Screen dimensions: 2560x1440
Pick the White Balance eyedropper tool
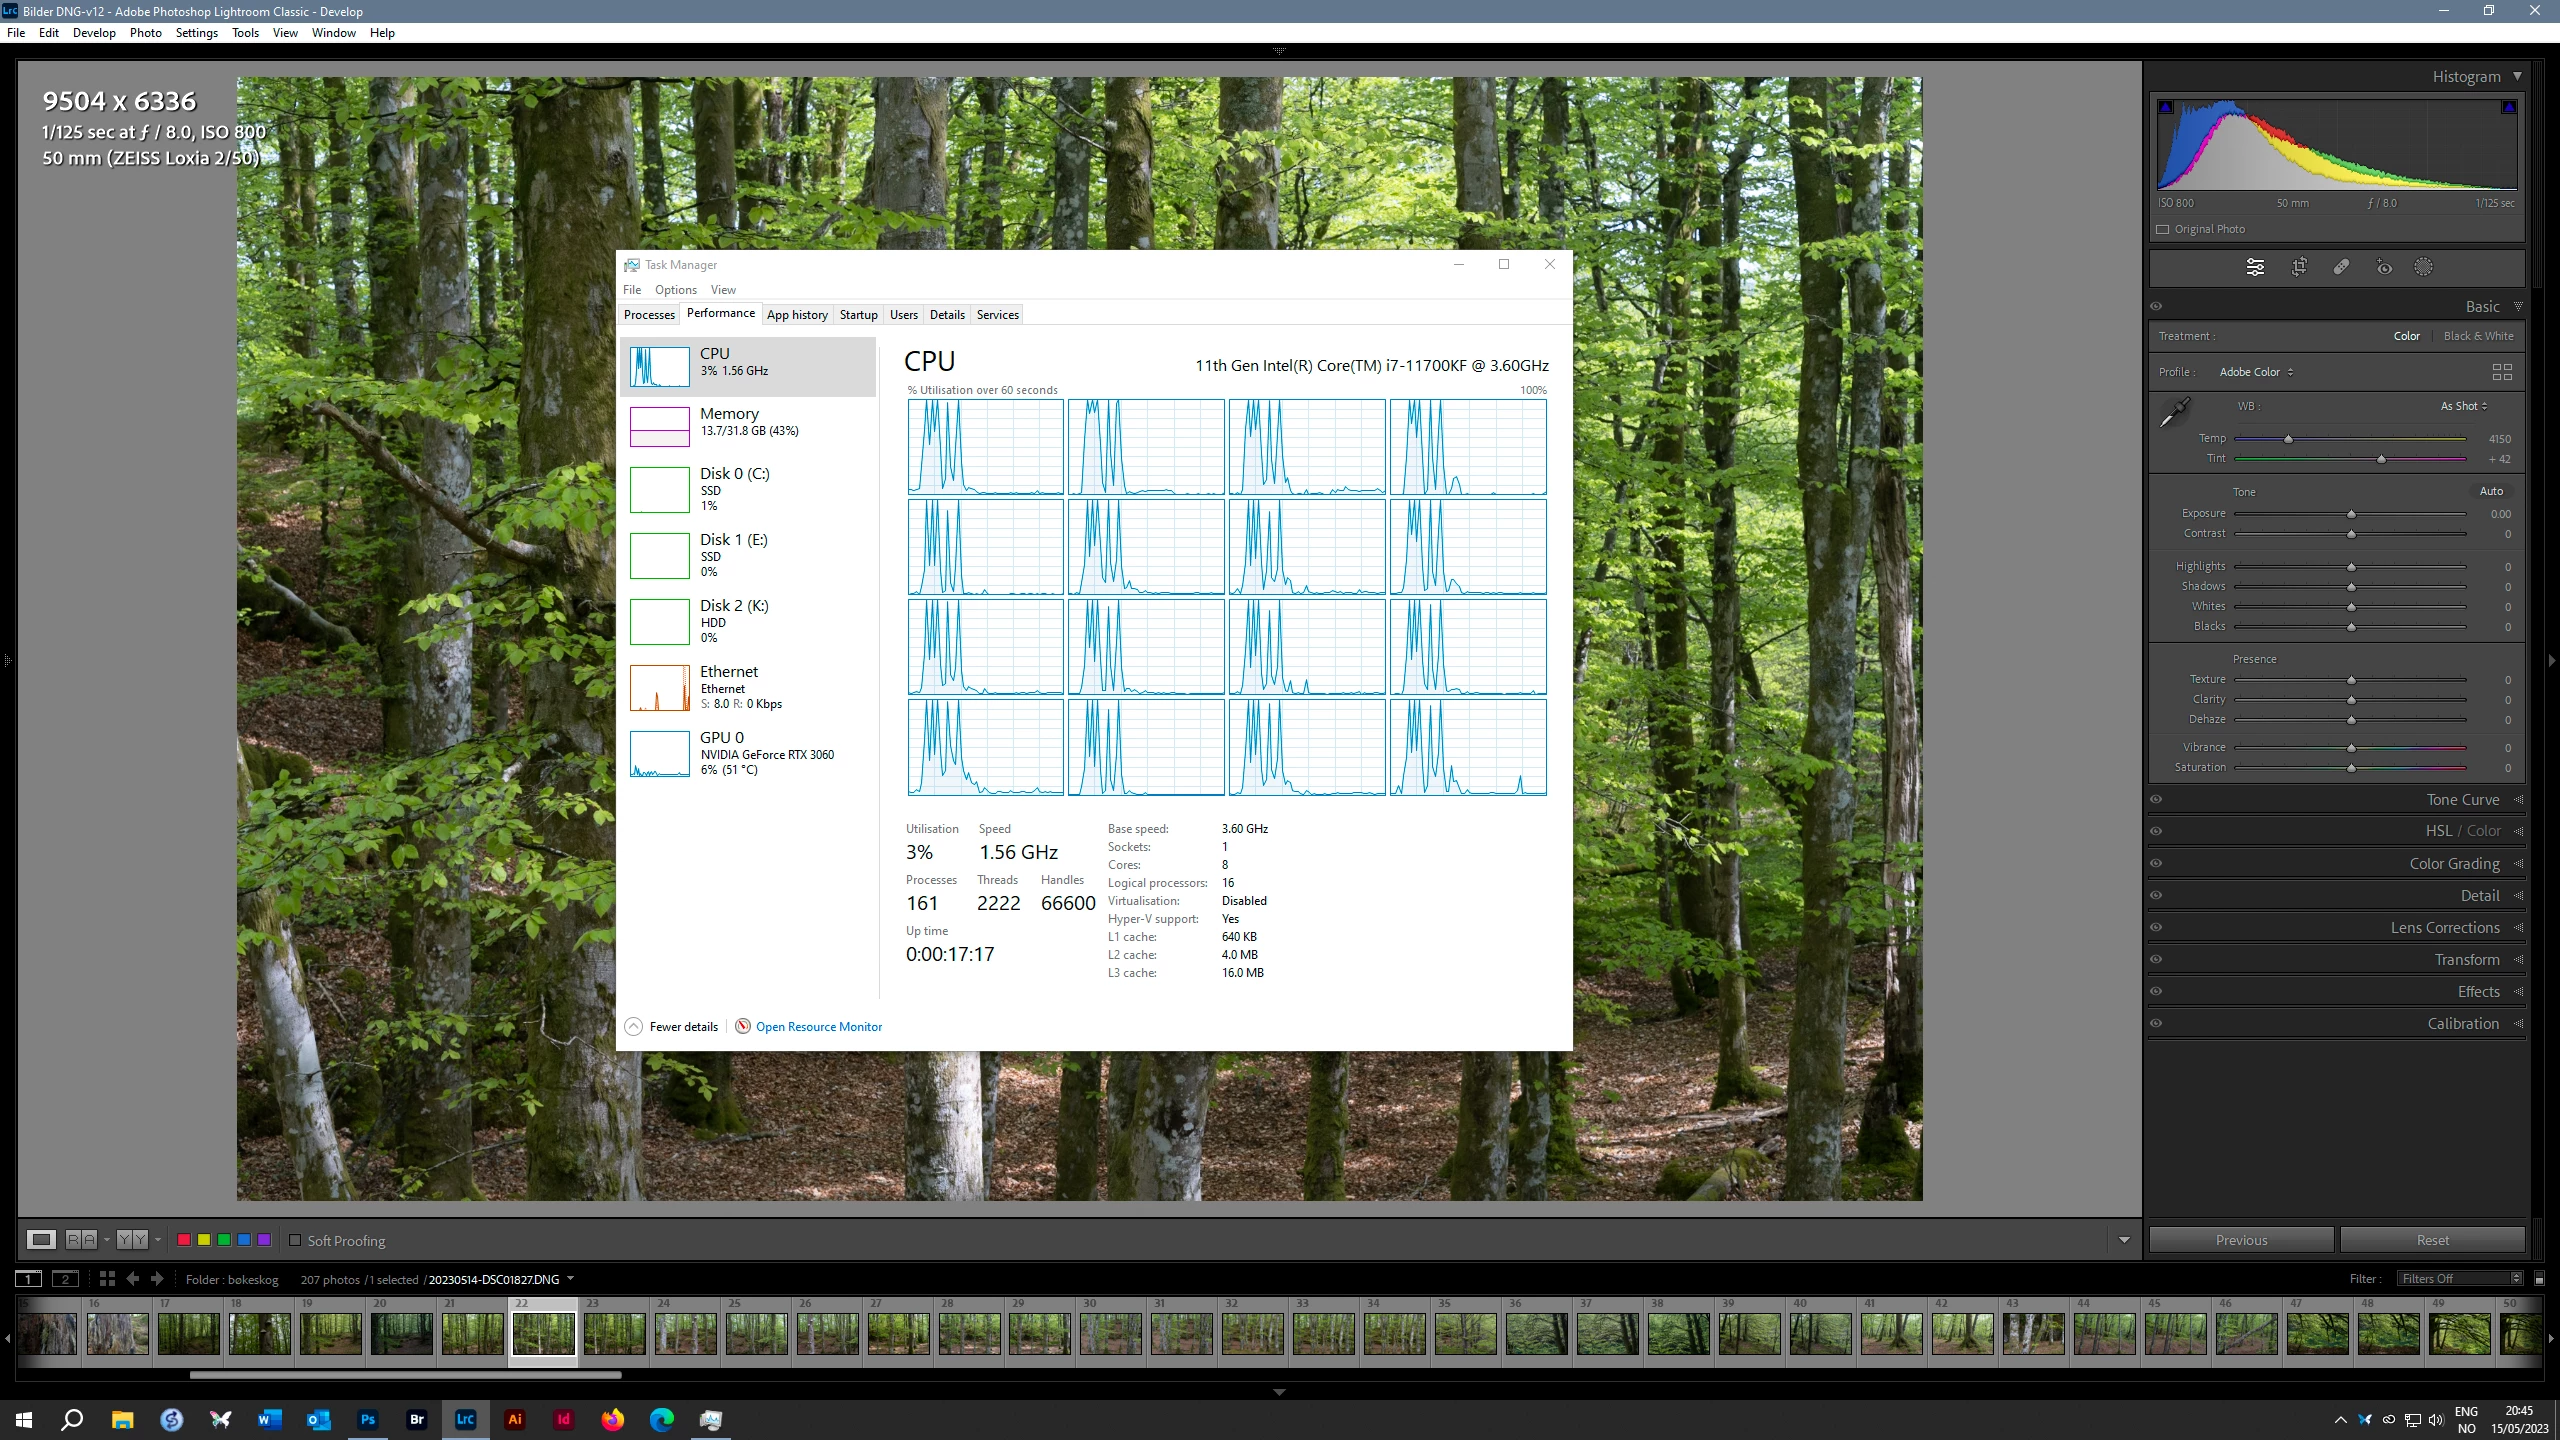coord(2174,412)
